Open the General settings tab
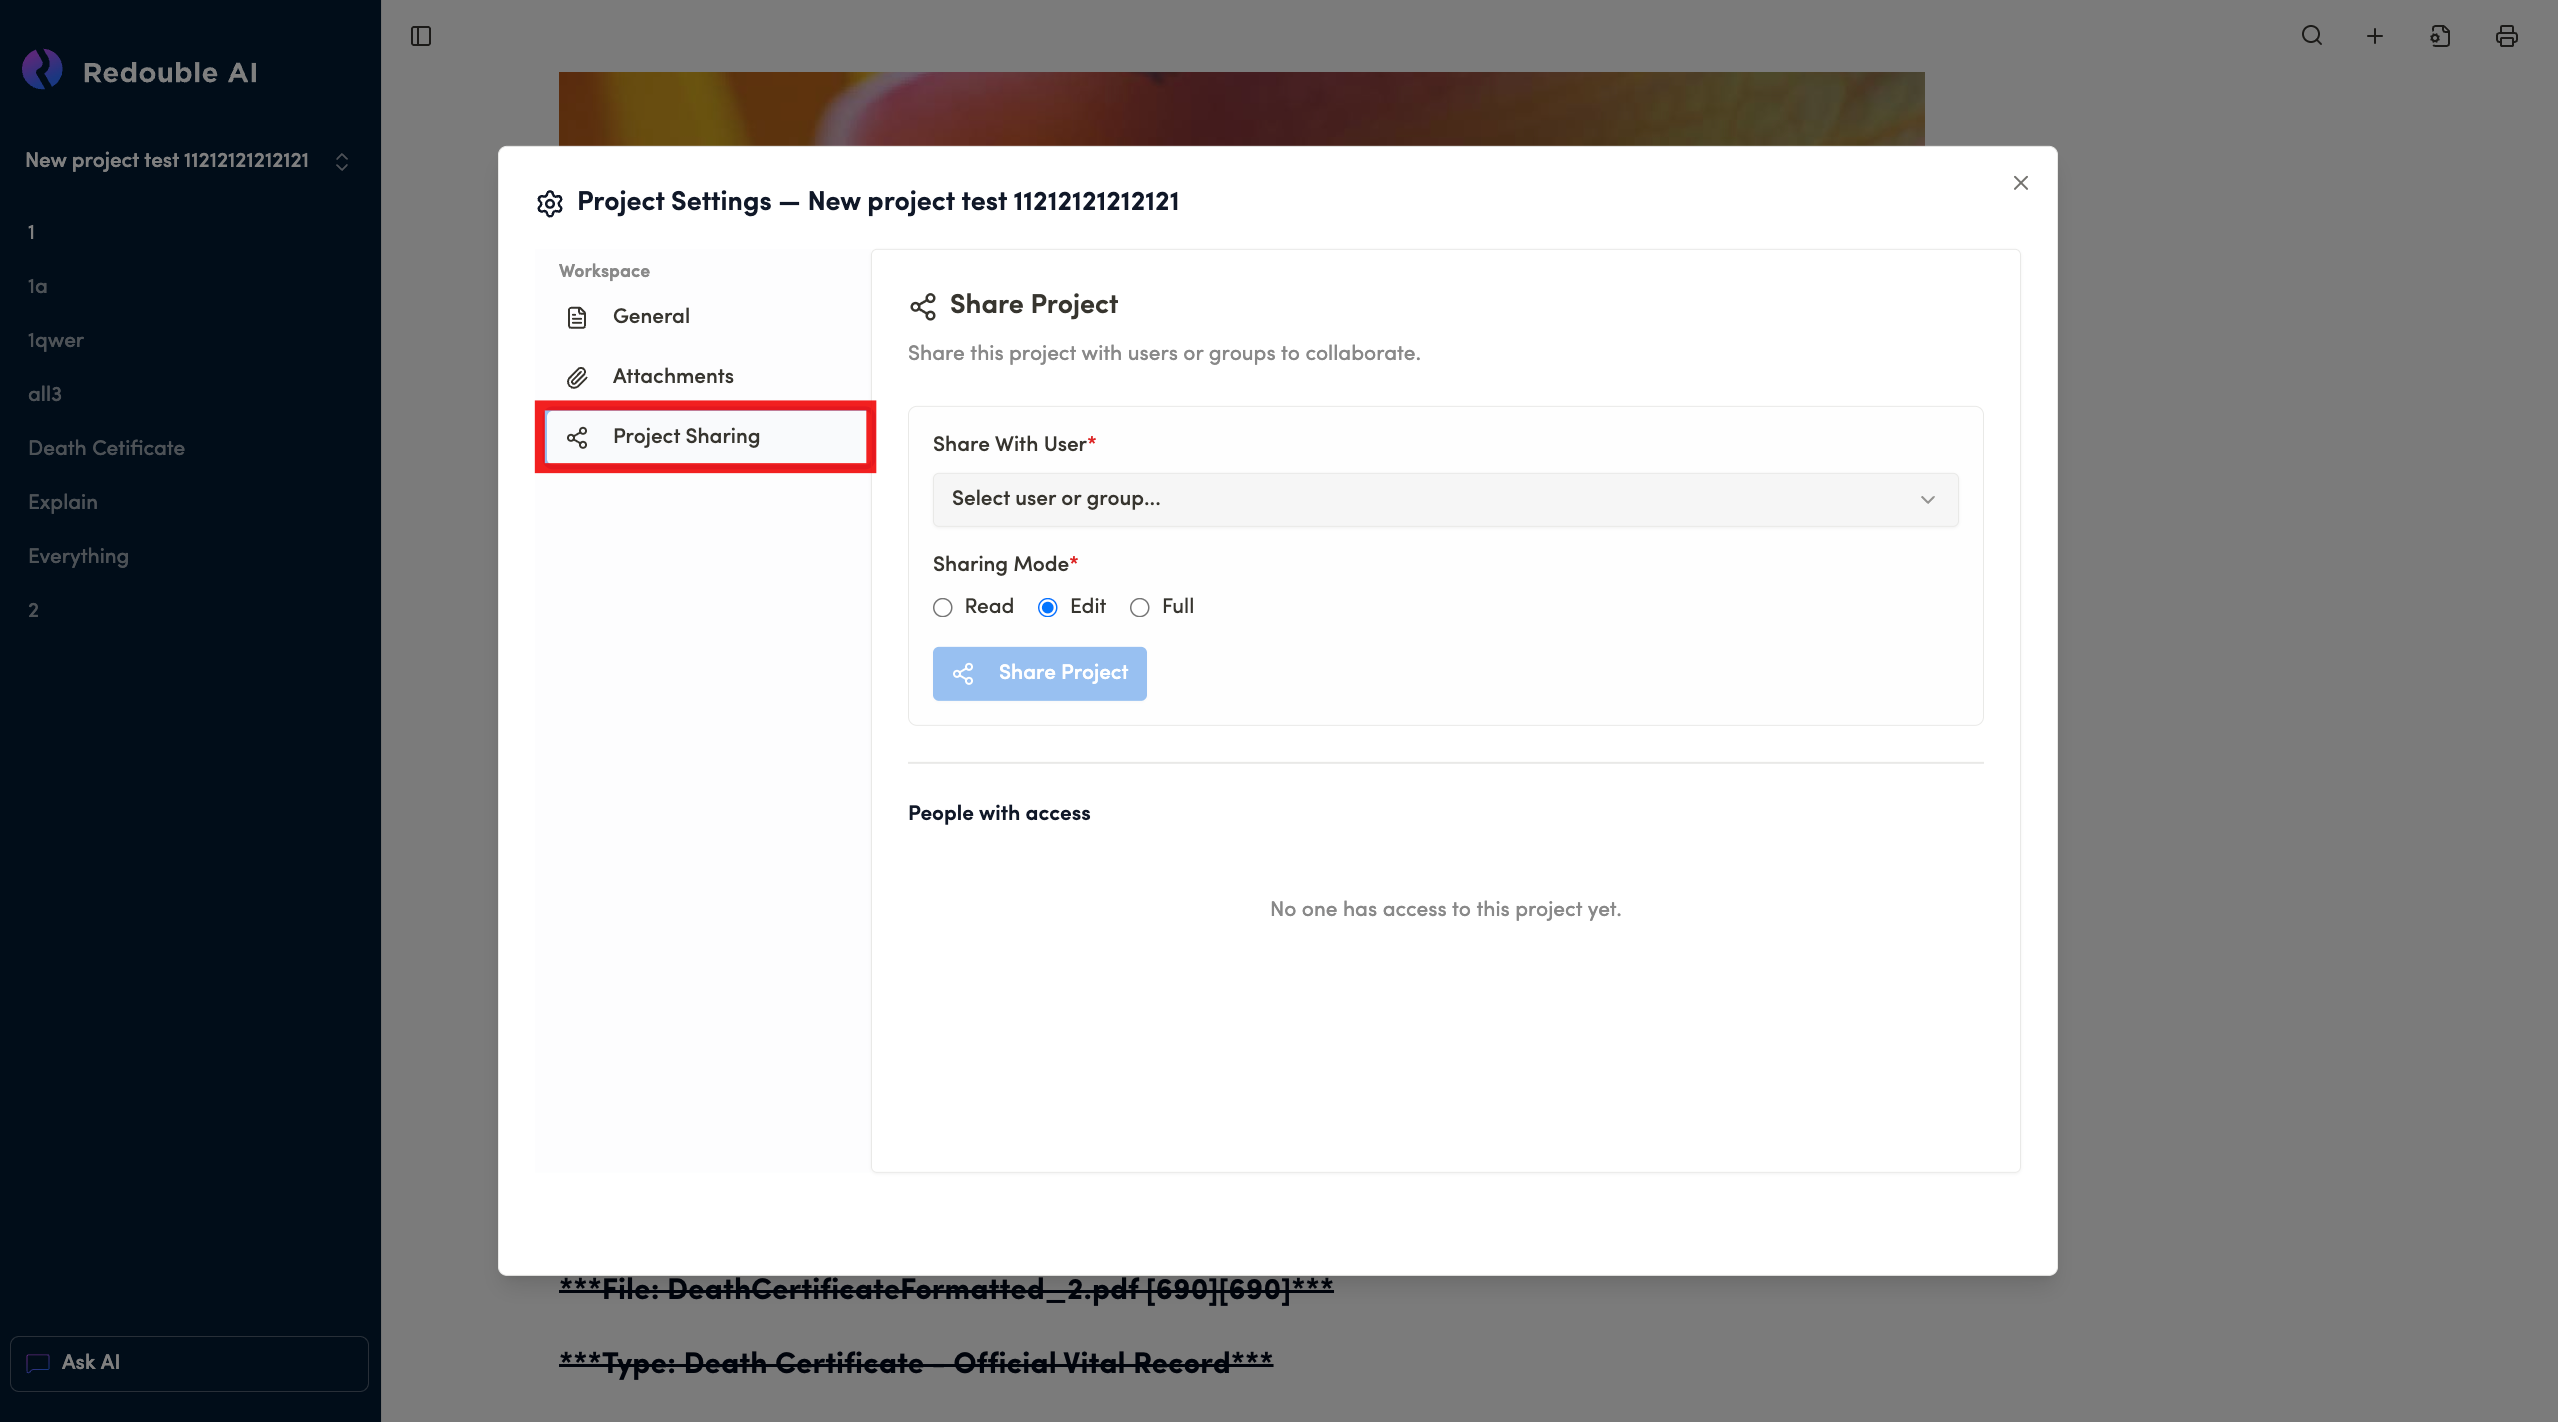This screenshot has width=2558, height=1422. (651, 317)
